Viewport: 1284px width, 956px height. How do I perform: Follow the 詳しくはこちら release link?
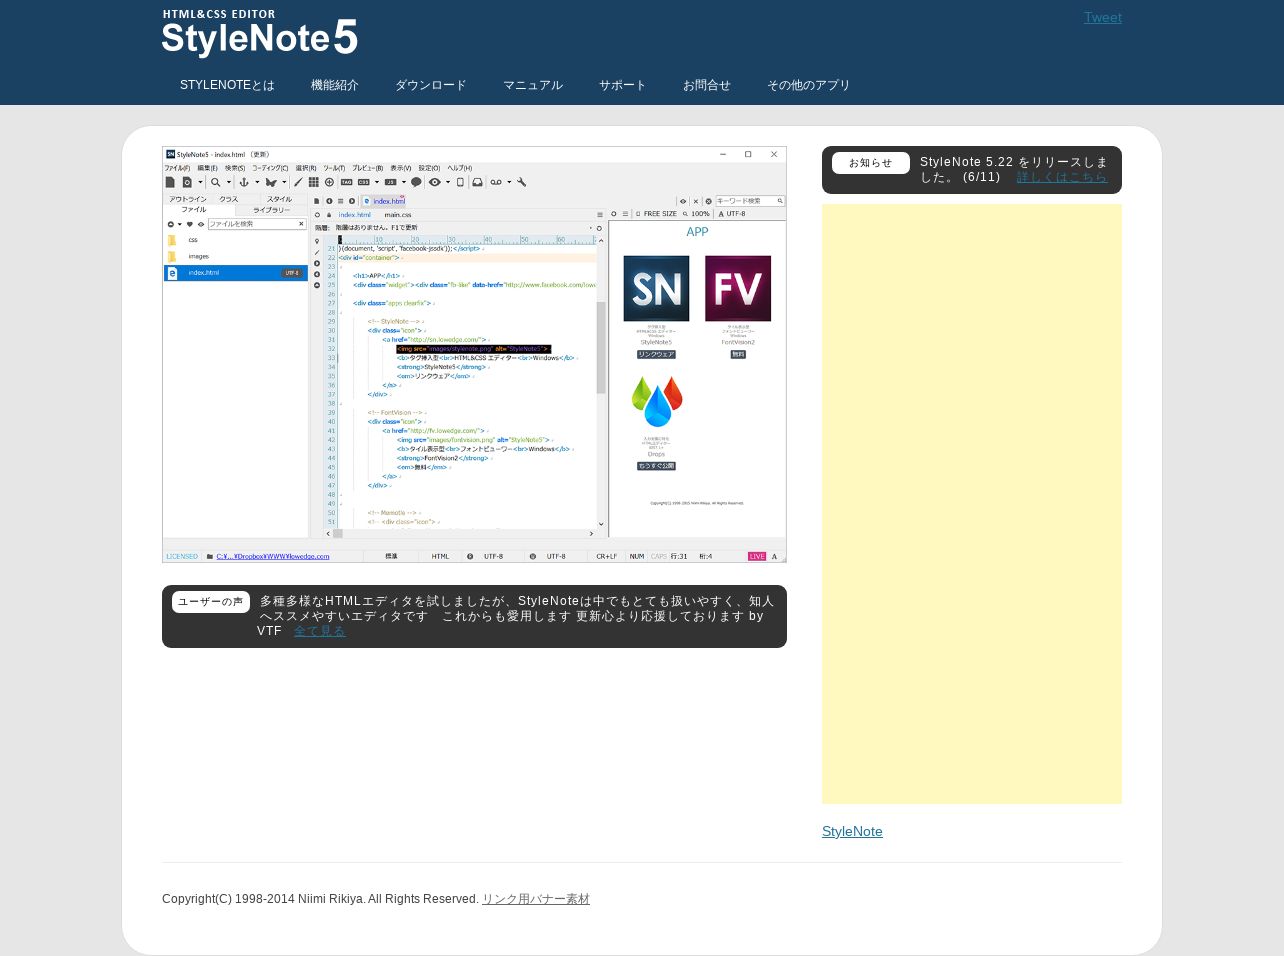click(x=1062, y=177)
